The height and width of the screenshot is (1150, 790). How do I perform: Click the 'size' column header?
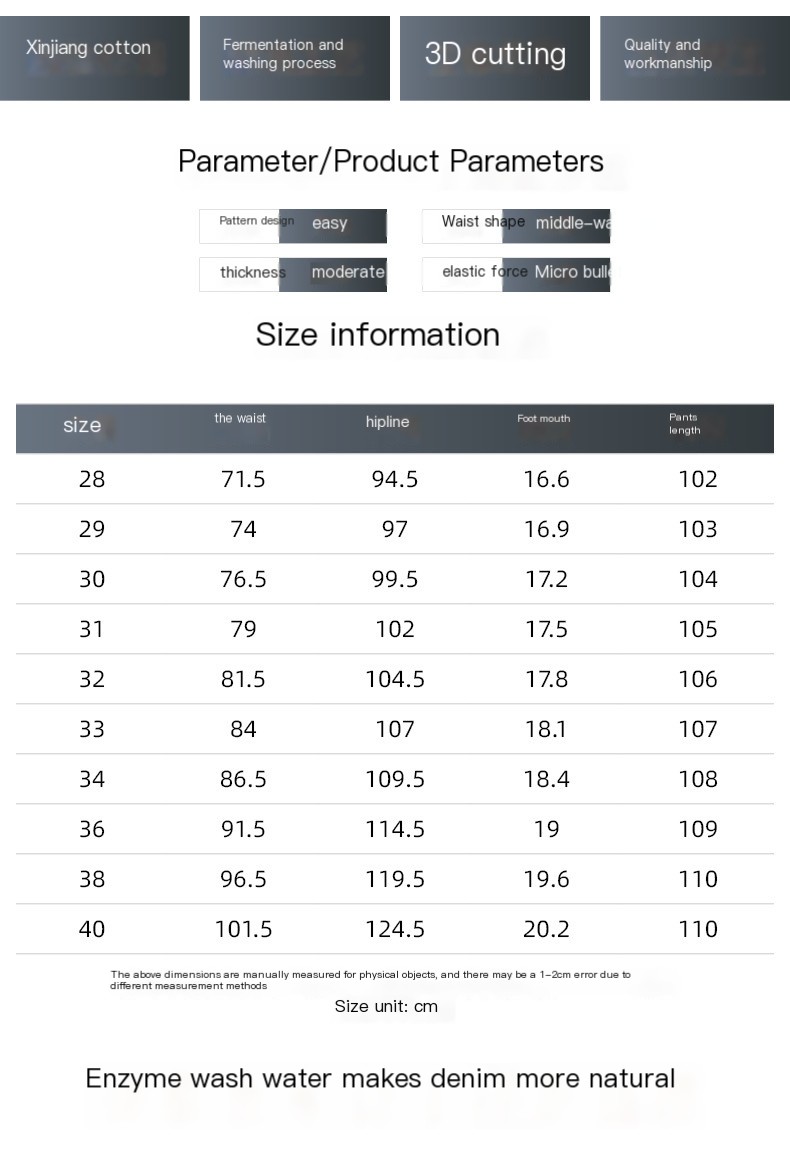click(82, 426)
